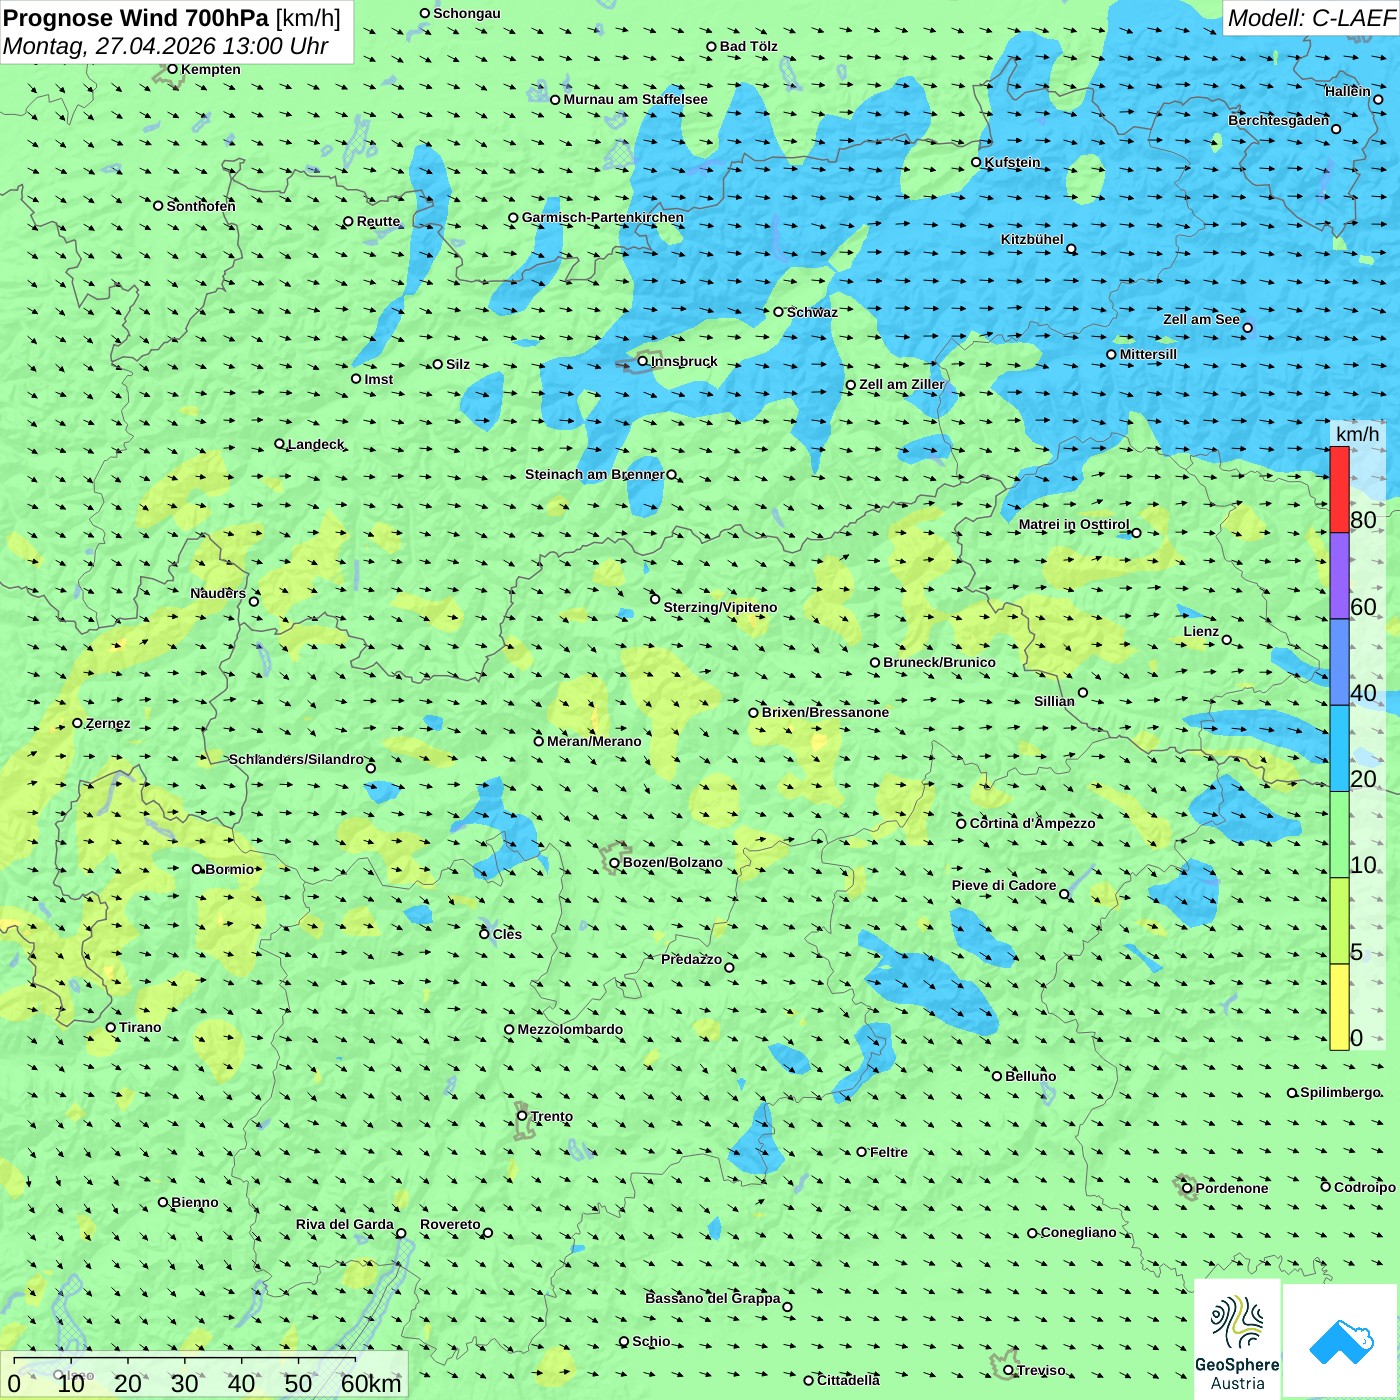Click the yellow 0 km/h legend color
1400x1400 pixels.
(x=1339, y=1007)
